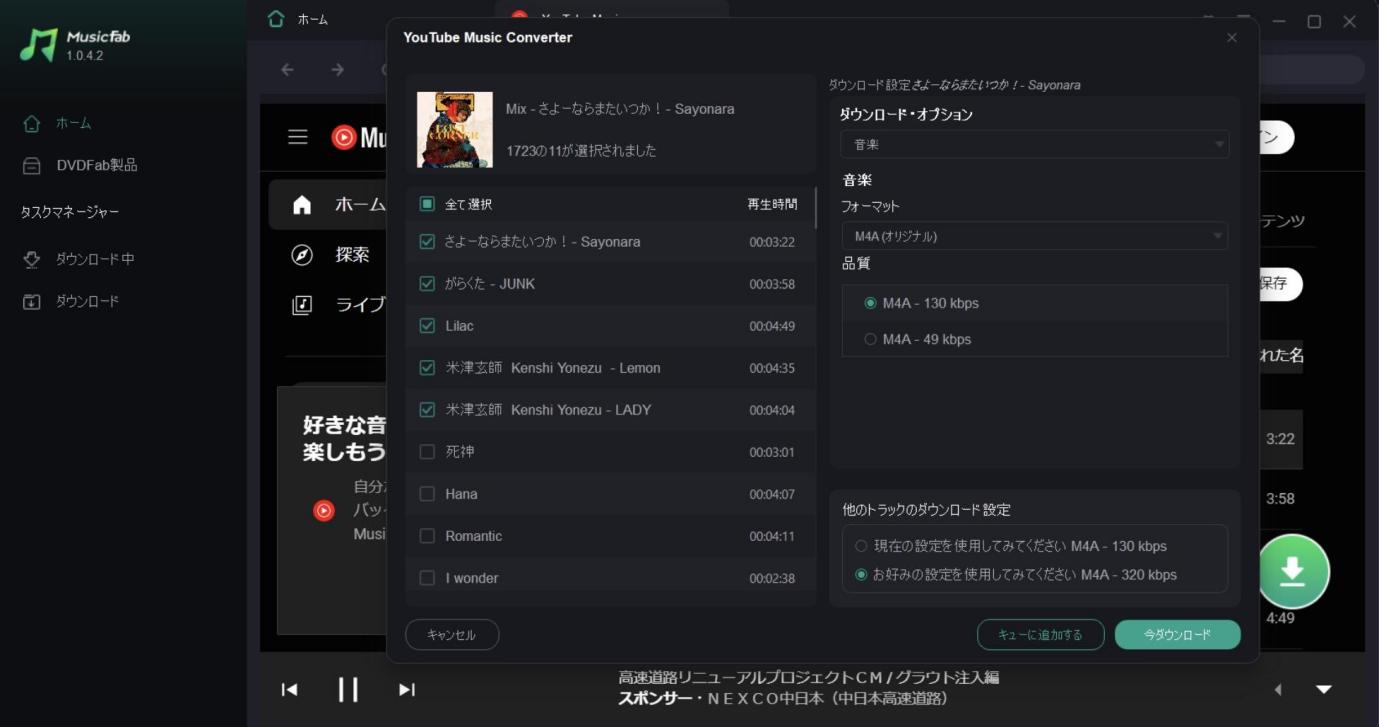
Task: Skip to previous track in player bar
Action: point(289,689)
